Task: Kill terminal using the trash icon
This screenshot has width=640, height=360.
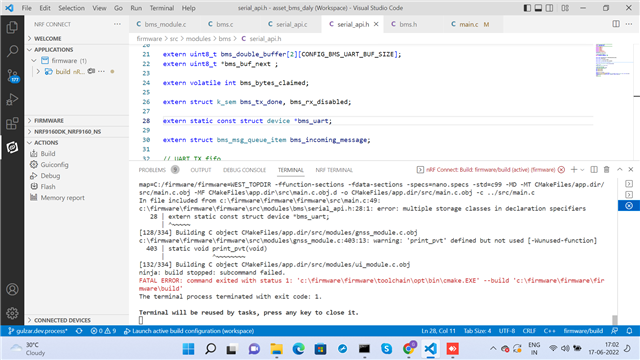Action: click(607, 169)
